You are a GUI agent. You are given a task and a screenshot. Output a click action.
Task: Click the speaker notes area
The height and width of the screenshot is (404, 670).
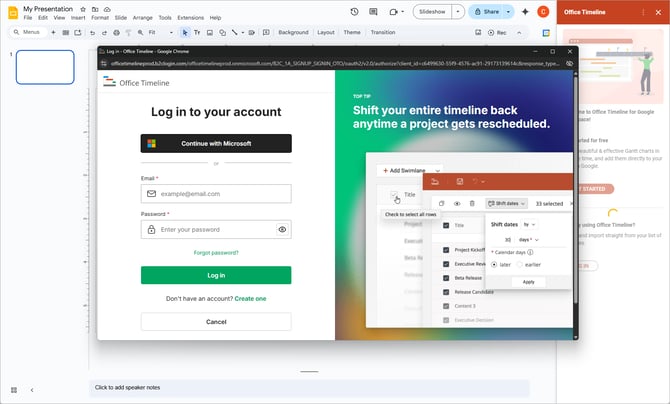(x=309, y=387)
